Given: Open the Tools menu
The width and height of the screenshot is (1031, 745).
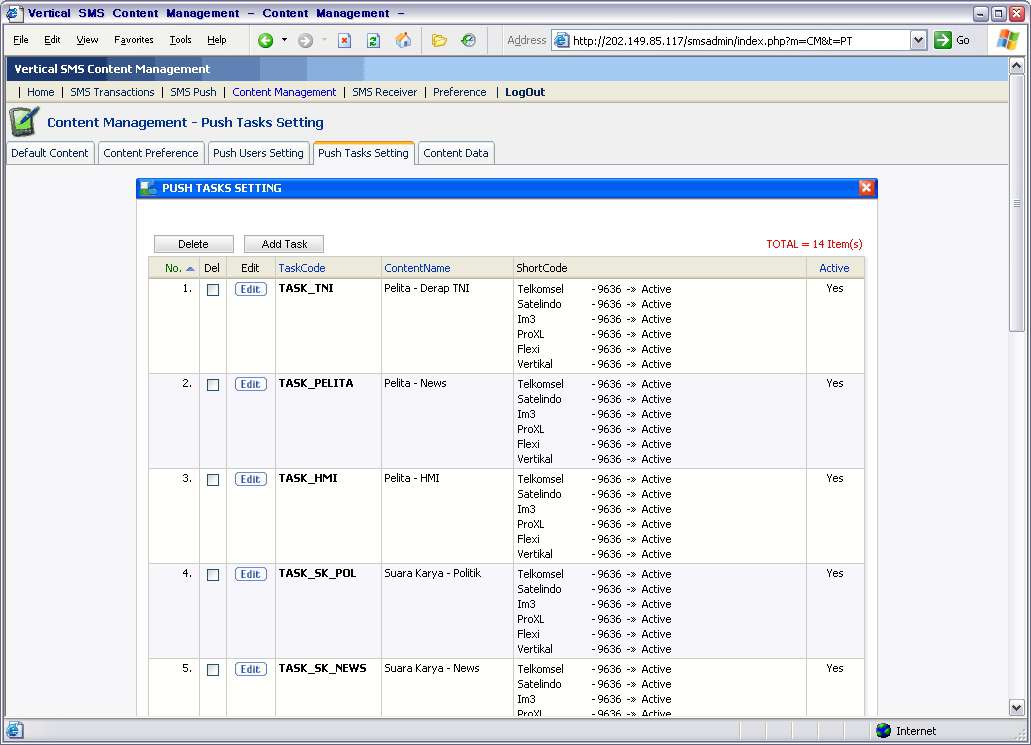Looking at the screenshot, I should [x=180, y=40].
